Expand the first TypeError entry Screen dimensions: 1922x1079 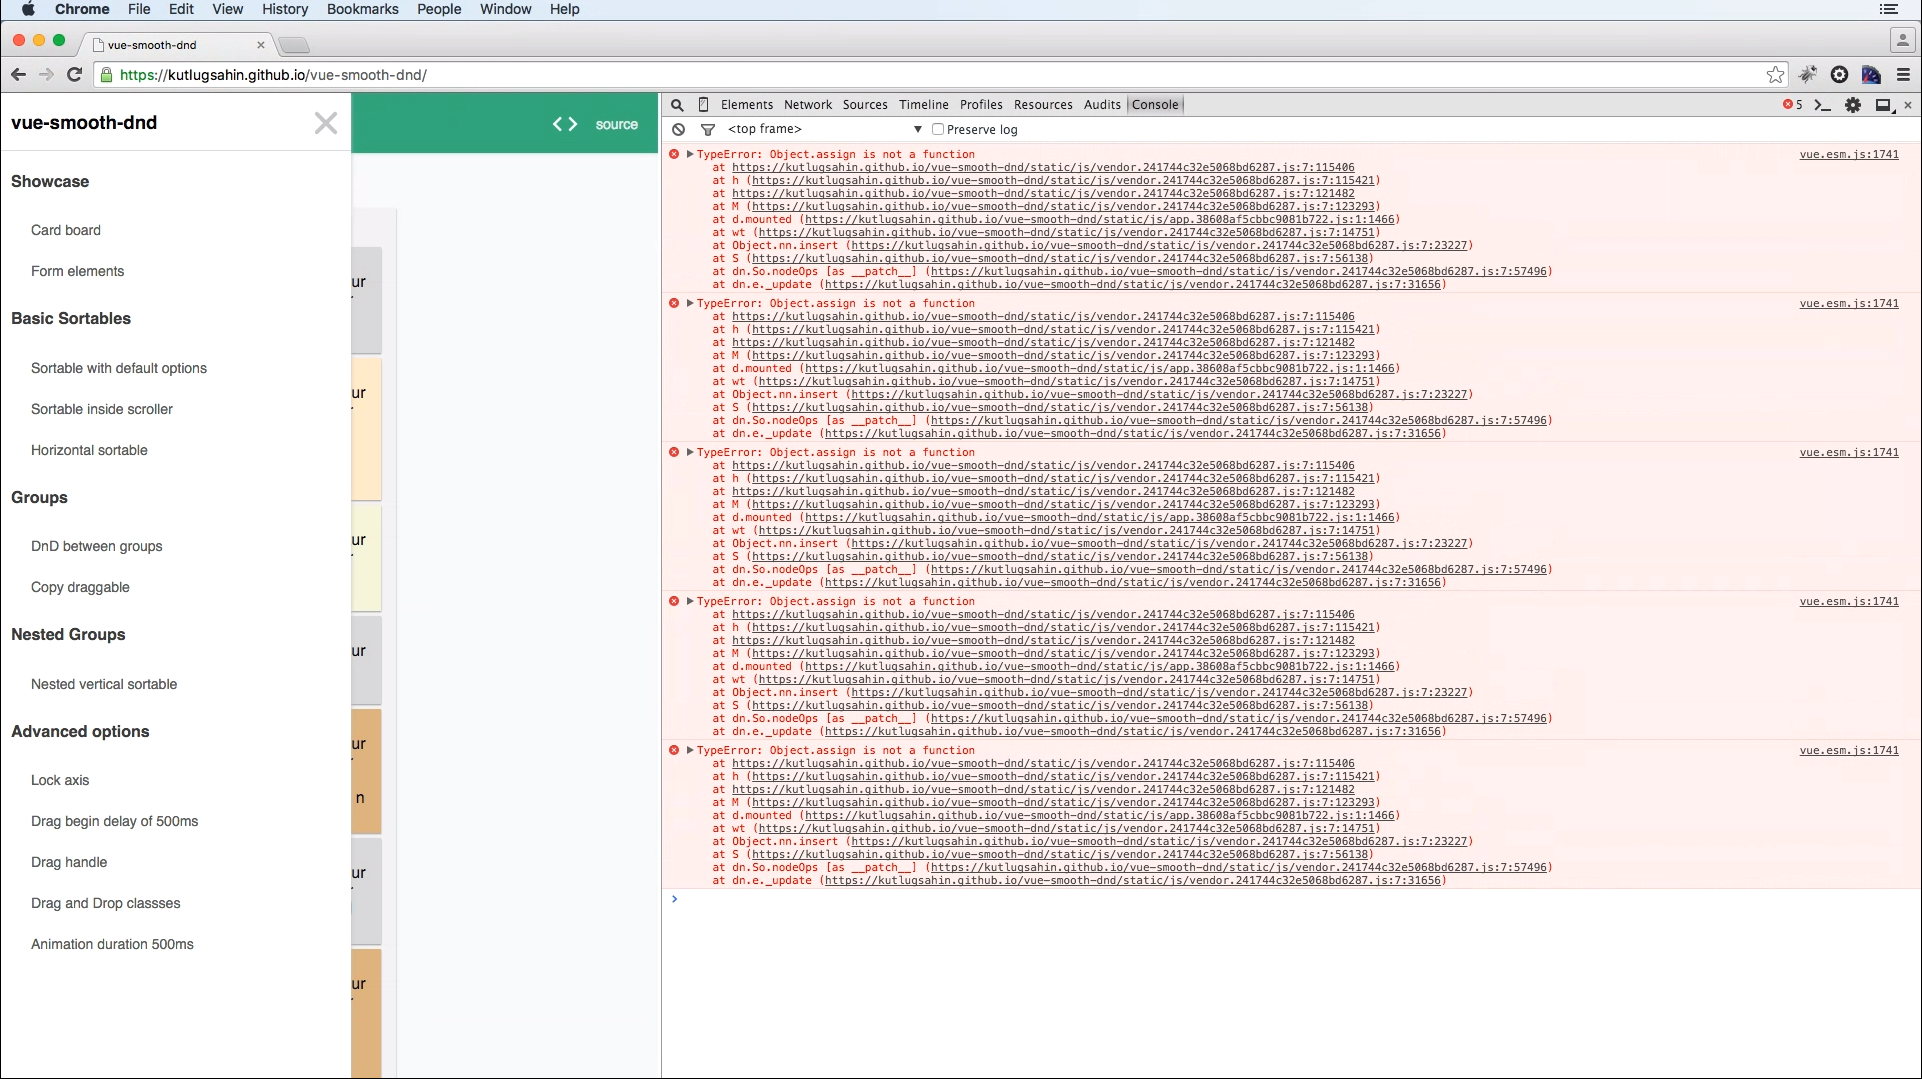click(x=690, y=154)
